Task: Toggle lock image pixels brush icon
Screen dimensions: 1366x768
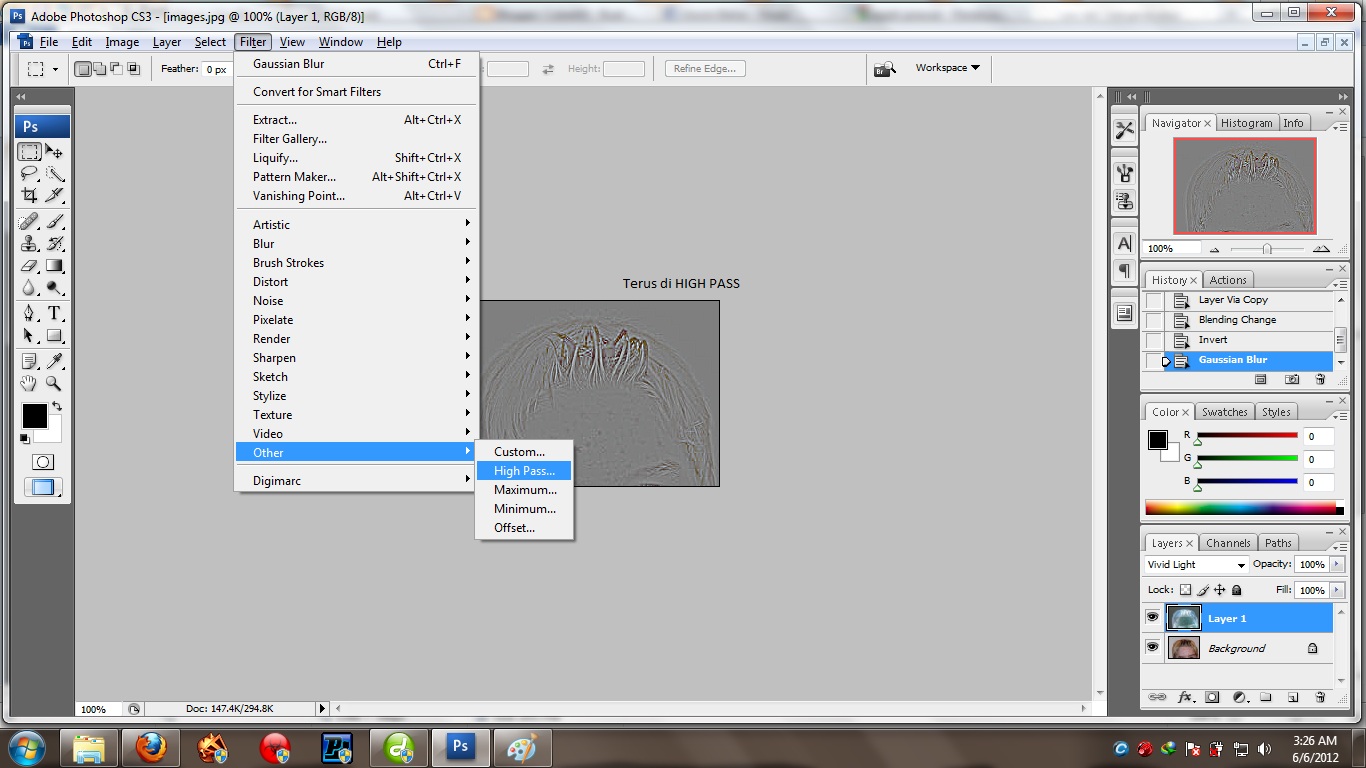Action: [1203, 590]
